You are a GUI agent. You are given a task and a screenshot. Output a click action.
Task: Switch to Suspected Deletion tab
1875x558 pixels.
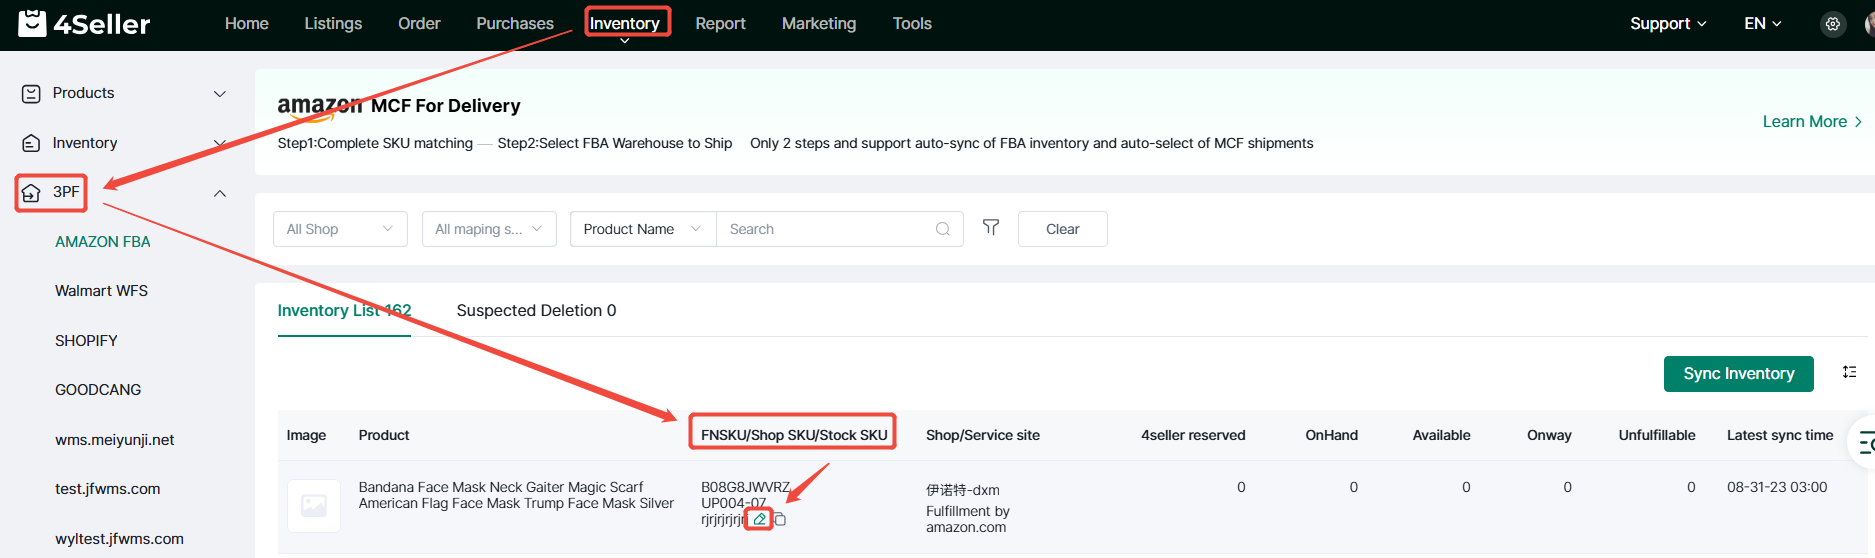(536, 311)
